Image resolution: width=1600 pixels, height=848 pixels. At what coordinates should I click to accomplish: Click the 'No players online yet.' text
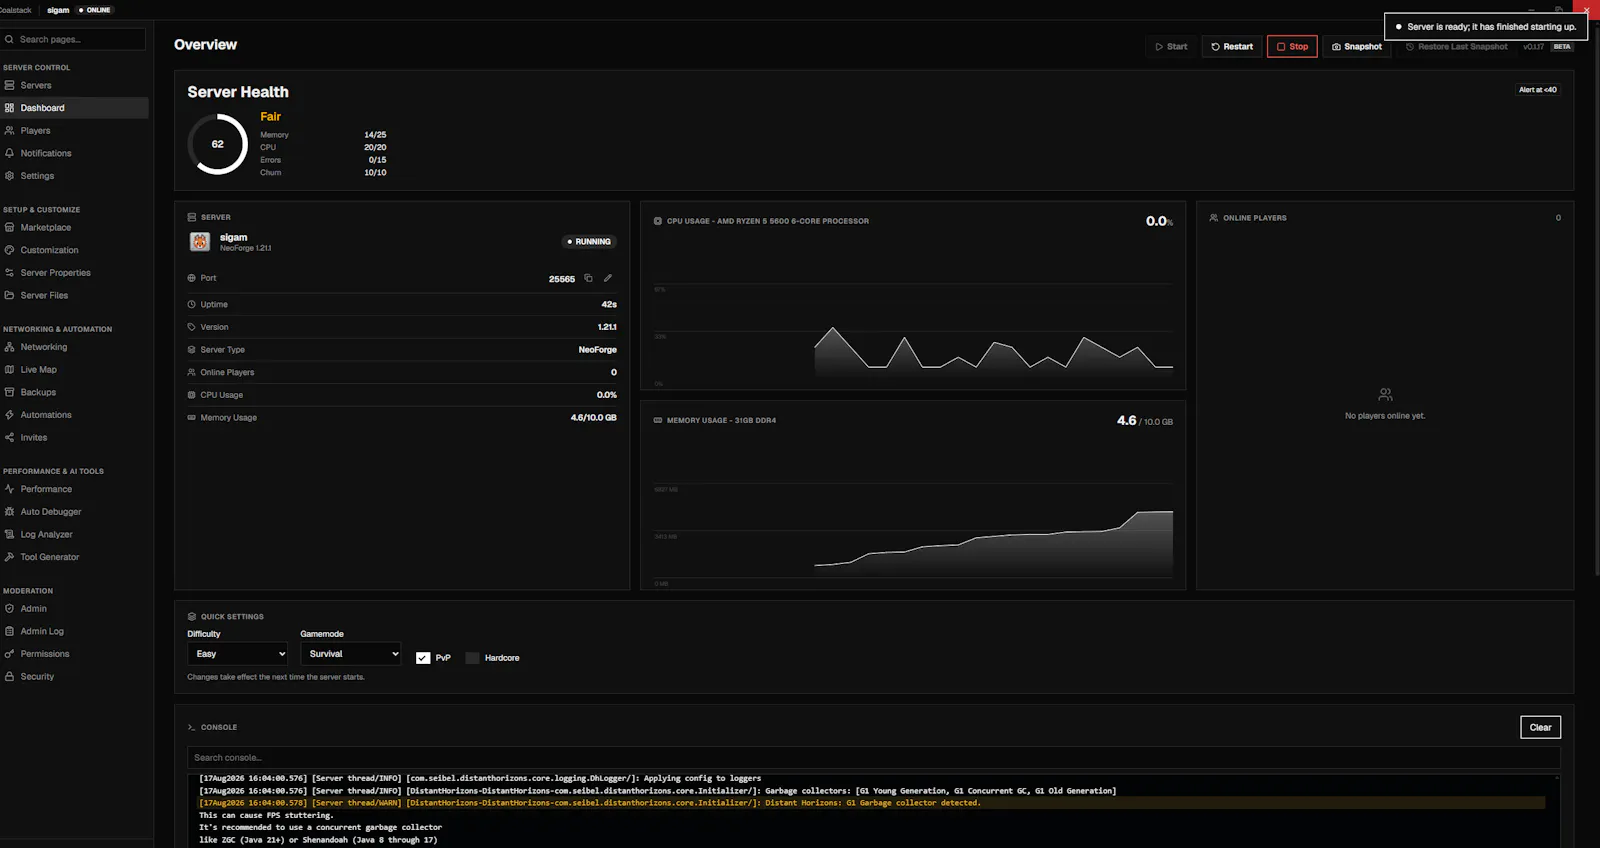[x=1385, y=415]
